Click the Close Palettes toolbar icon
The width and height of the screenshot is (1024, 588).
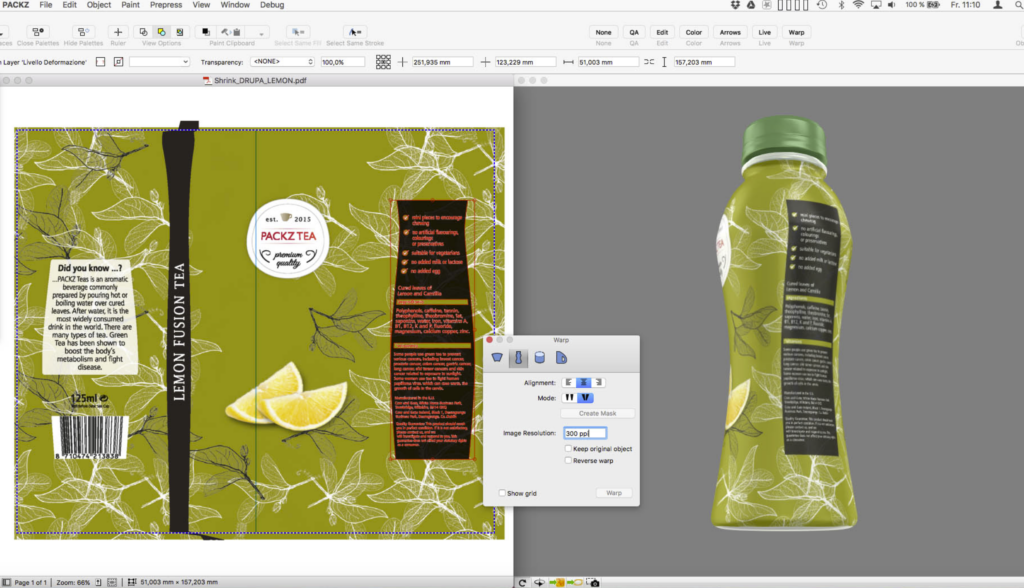38,33
